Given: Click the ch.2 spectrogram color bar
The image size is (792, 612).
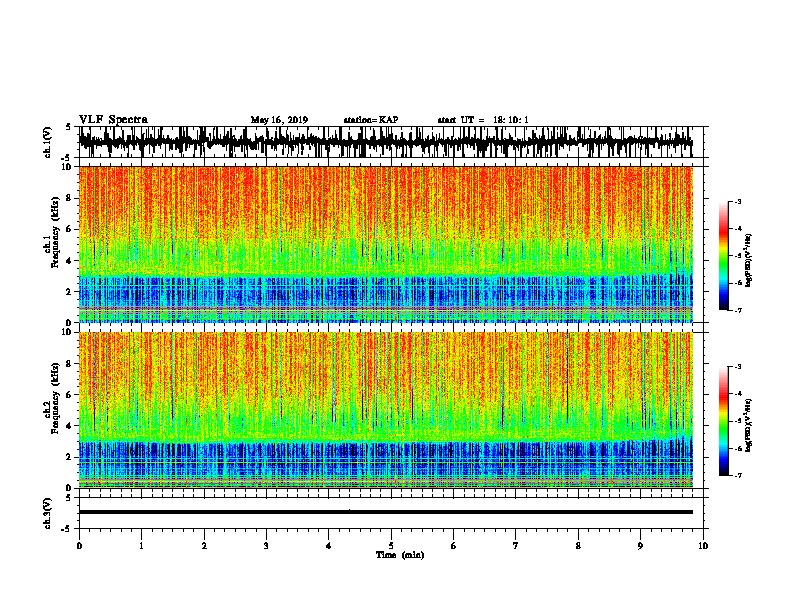Looking at the screenshot, I should pos(723,421).
